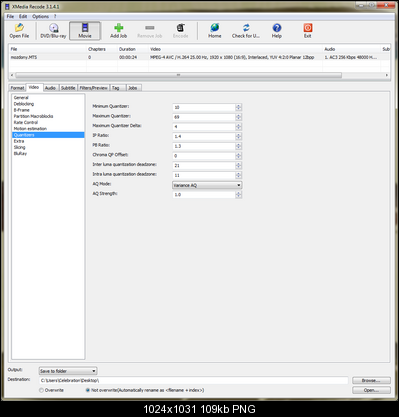Click the IP Ratio spinner arrows
399x417 pixels.
238,136
